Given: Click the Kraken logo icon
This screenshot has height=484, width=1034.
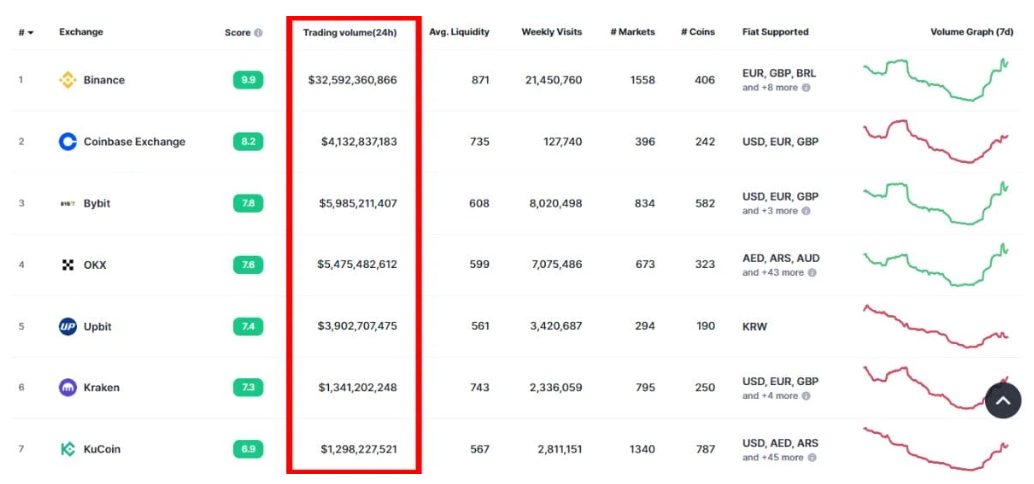Looking at the screenshot, I should (x=68, y=388).
